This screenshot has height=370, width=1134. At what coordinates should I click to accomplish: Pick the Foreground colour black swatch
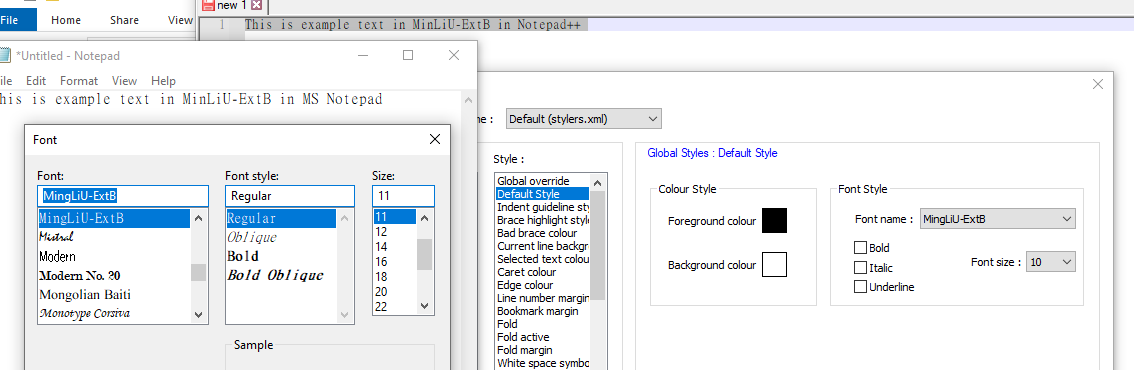774,220
